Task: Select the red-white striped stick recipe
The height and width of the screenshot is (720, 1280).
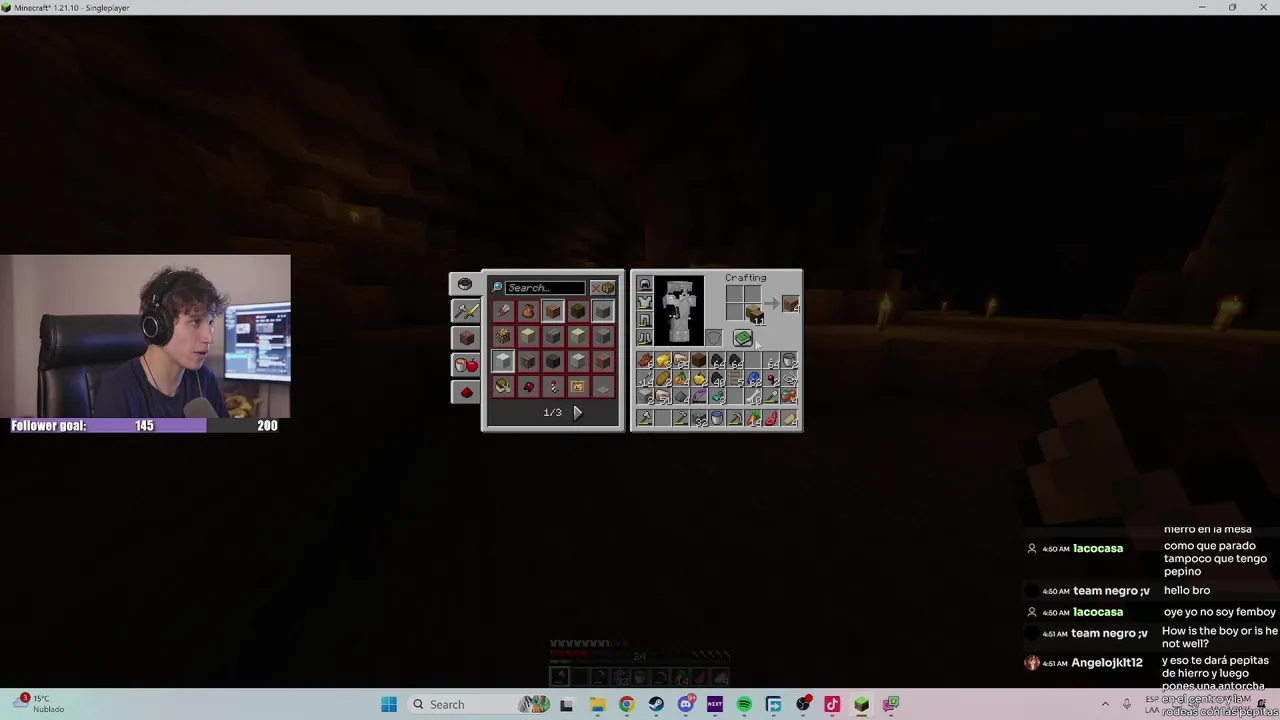Action: 553,386
